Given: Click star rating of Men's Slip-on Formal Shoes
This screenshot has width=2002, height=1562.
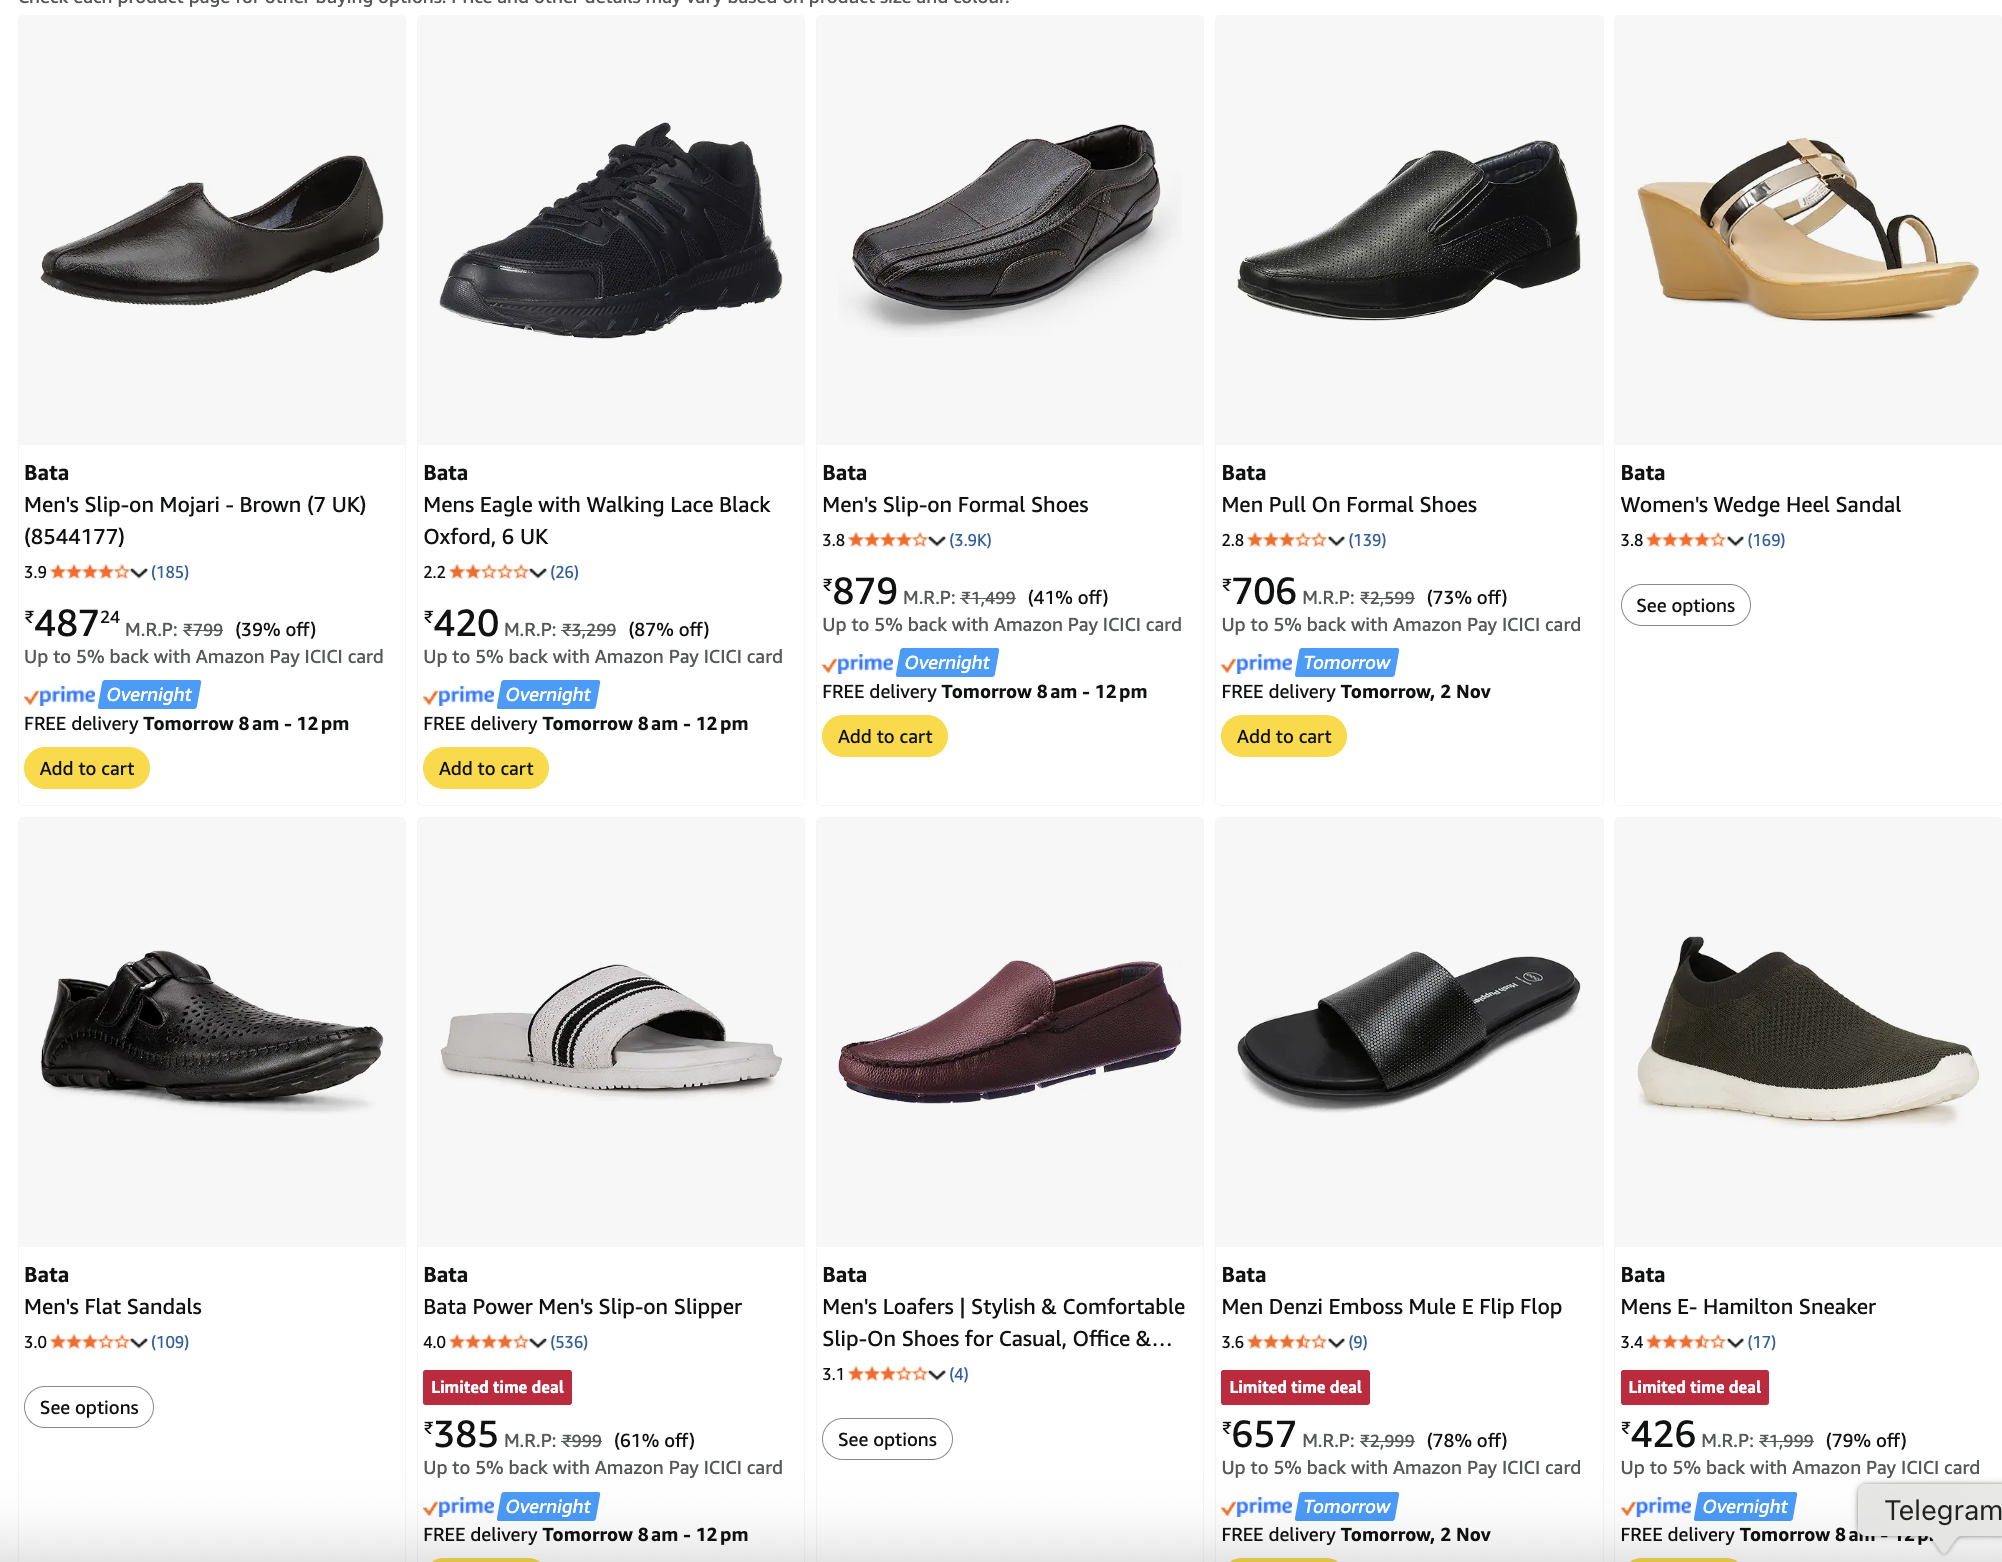Looking at the screenshot, I should click(x=887, y=540).
